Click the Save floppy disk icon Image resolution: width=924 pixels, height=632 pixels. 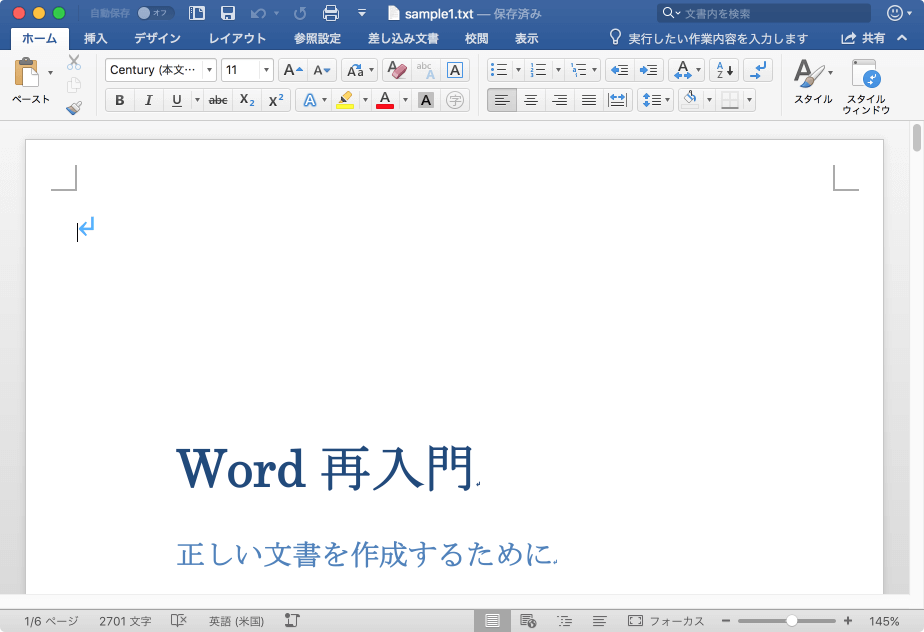coord(227,13)
